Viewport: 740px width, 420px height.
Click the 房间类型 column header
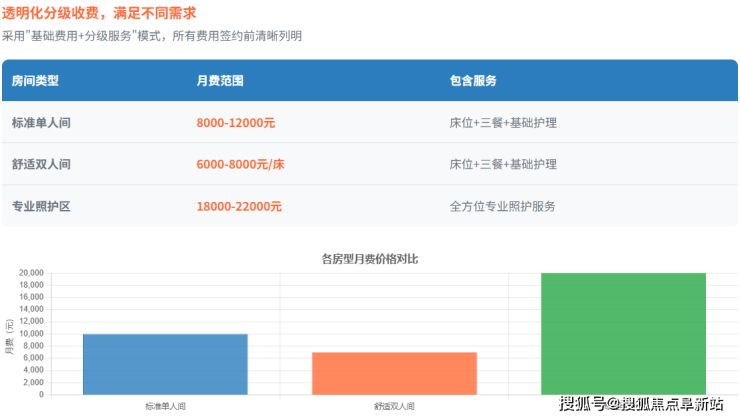pyautogui.click(x=35, y=81)
